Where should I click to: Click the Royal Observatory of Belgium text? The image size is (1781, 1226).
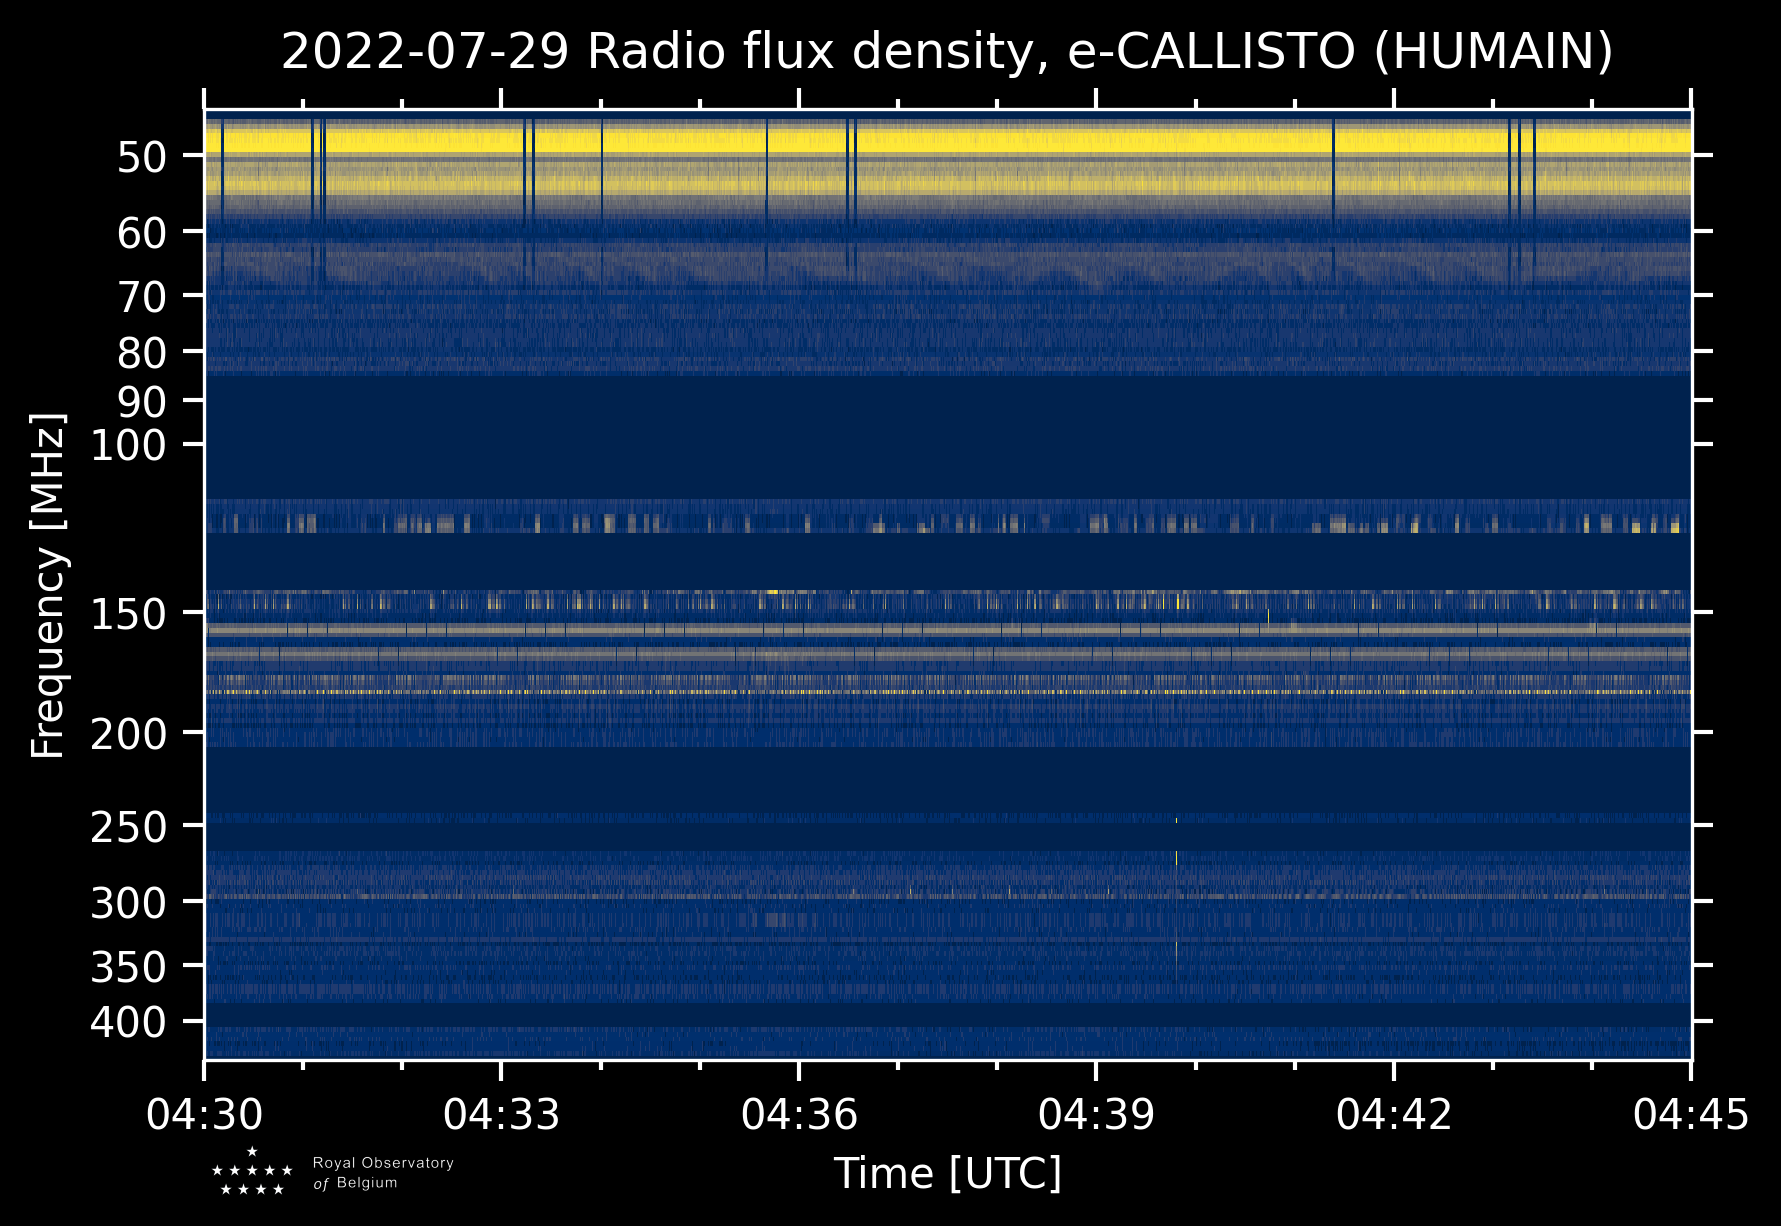(383, 1173)
